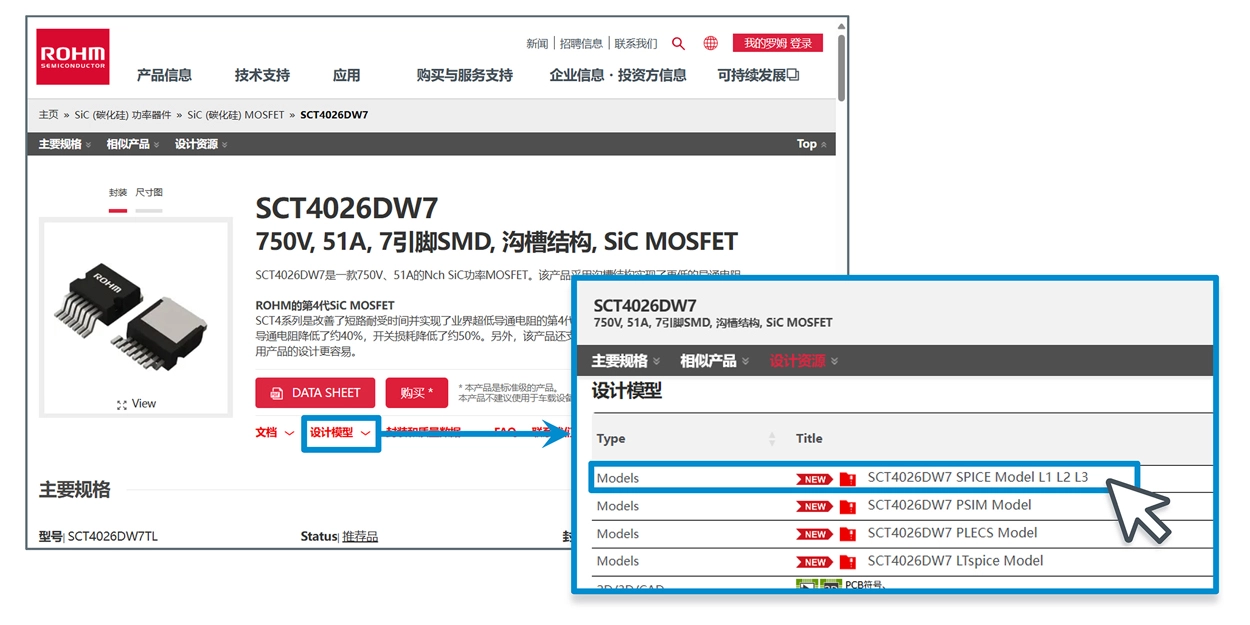1250x625 pixels.
Task: Click the ROHM Semiconductor logo
Action: point(73,57)
